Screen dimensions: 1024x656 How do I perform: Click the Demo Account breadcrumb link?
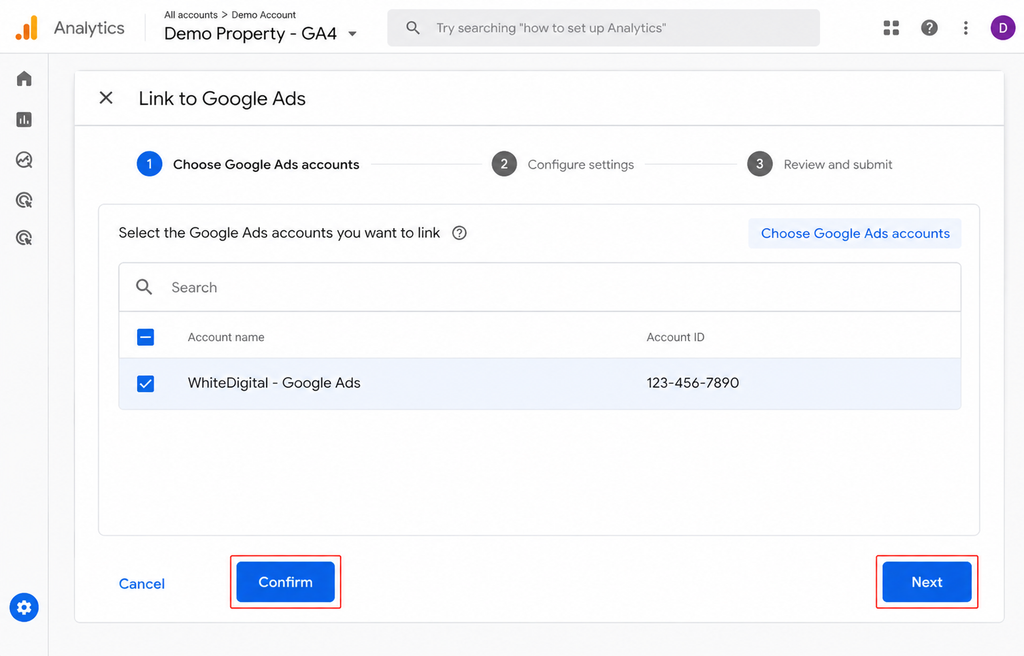pos(264,14)
